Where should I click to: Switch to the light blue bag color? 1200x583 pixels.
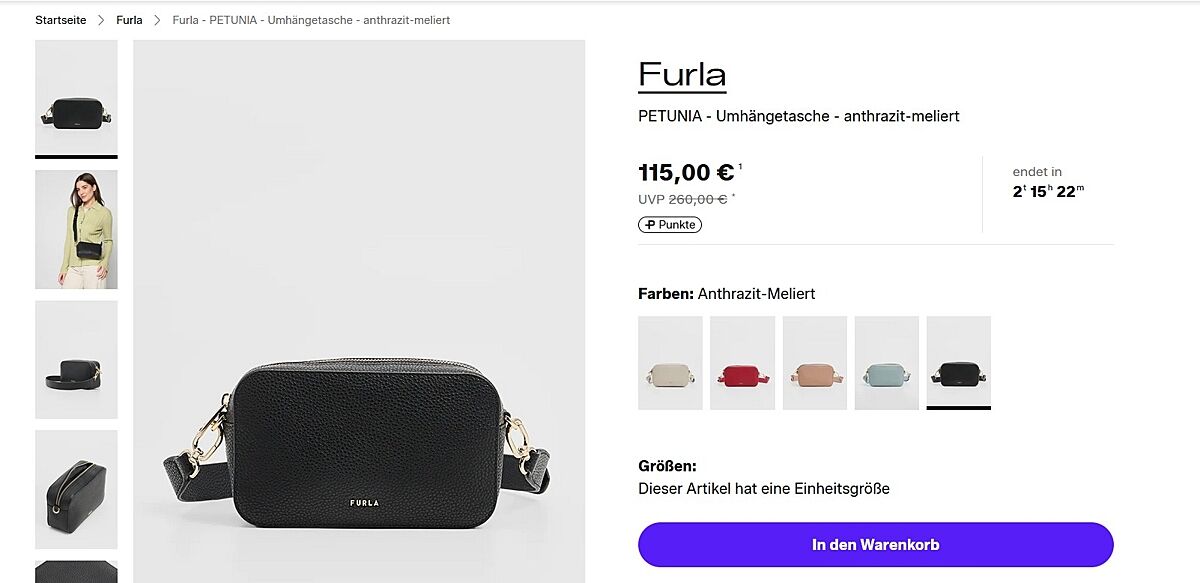[886, 362]
